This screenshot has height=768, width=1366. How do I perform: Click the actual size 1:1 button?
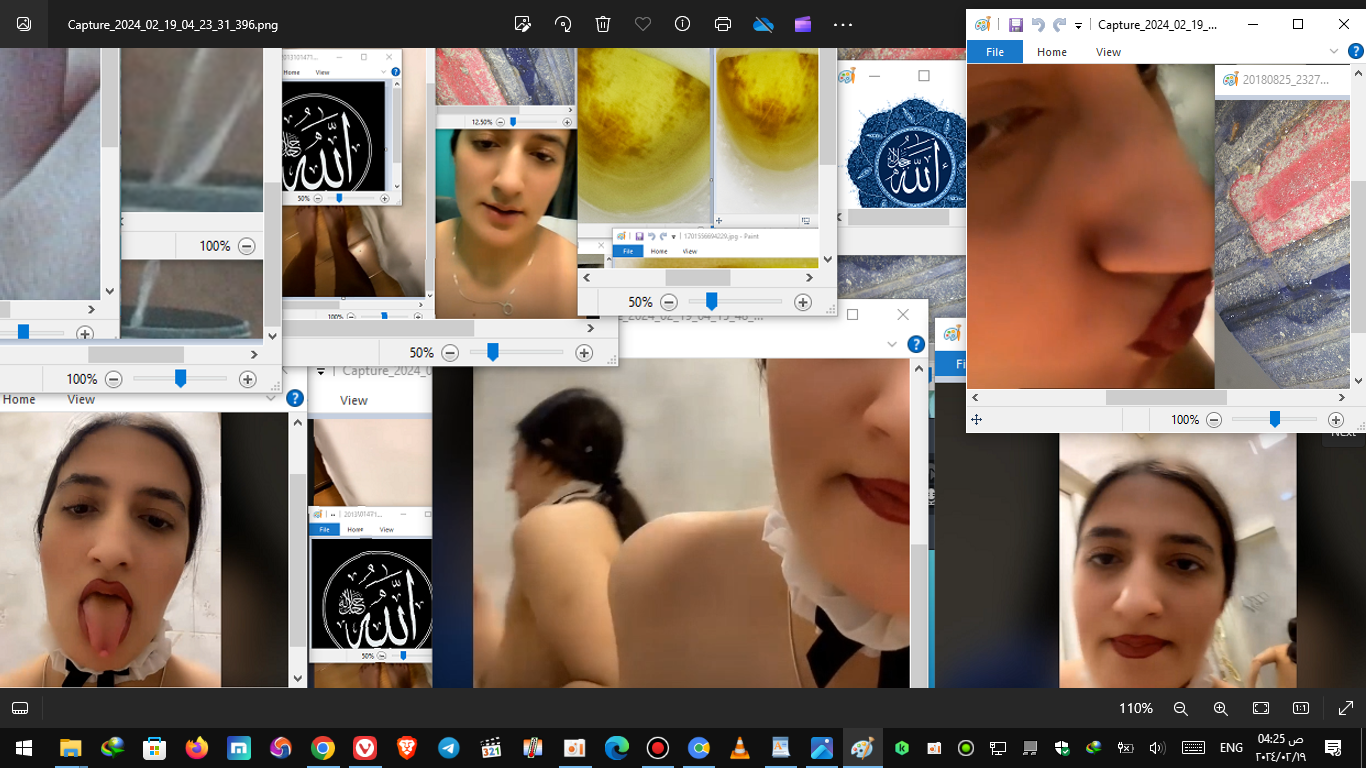pos(1301,708)
